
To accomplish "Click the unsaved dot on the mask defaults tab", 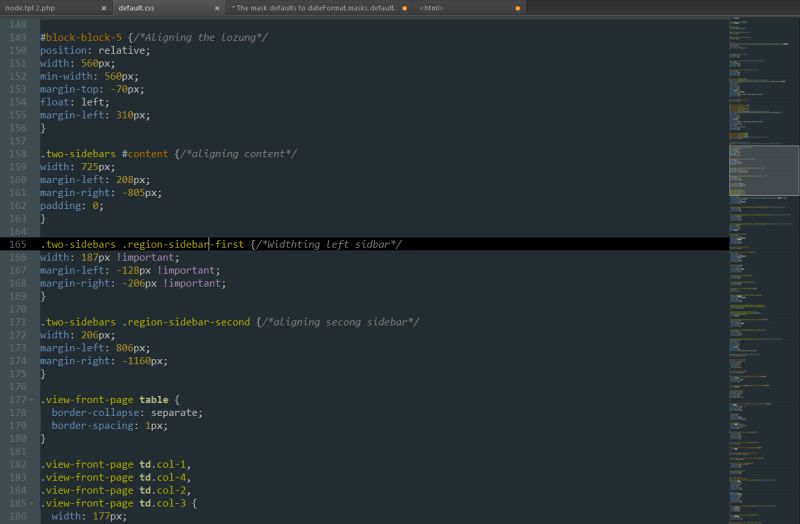I will point(405,8).
